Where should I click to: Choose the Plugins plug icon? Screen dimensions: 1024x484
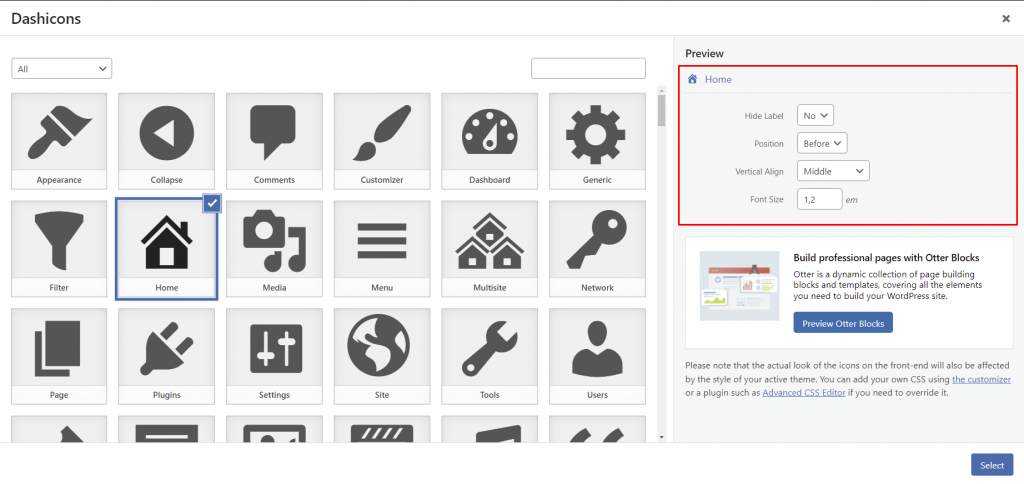pyautogui.click(x=167, y=356)
